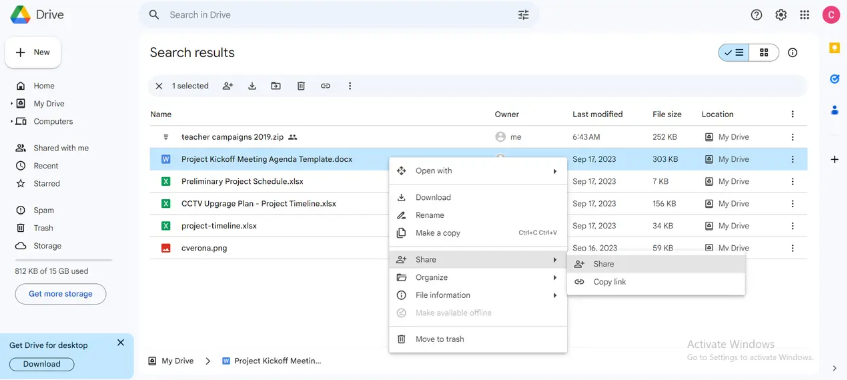Viewport: 847px width, 380px height.
Task: Select Share in the submenu
Action: click(656, 264)
